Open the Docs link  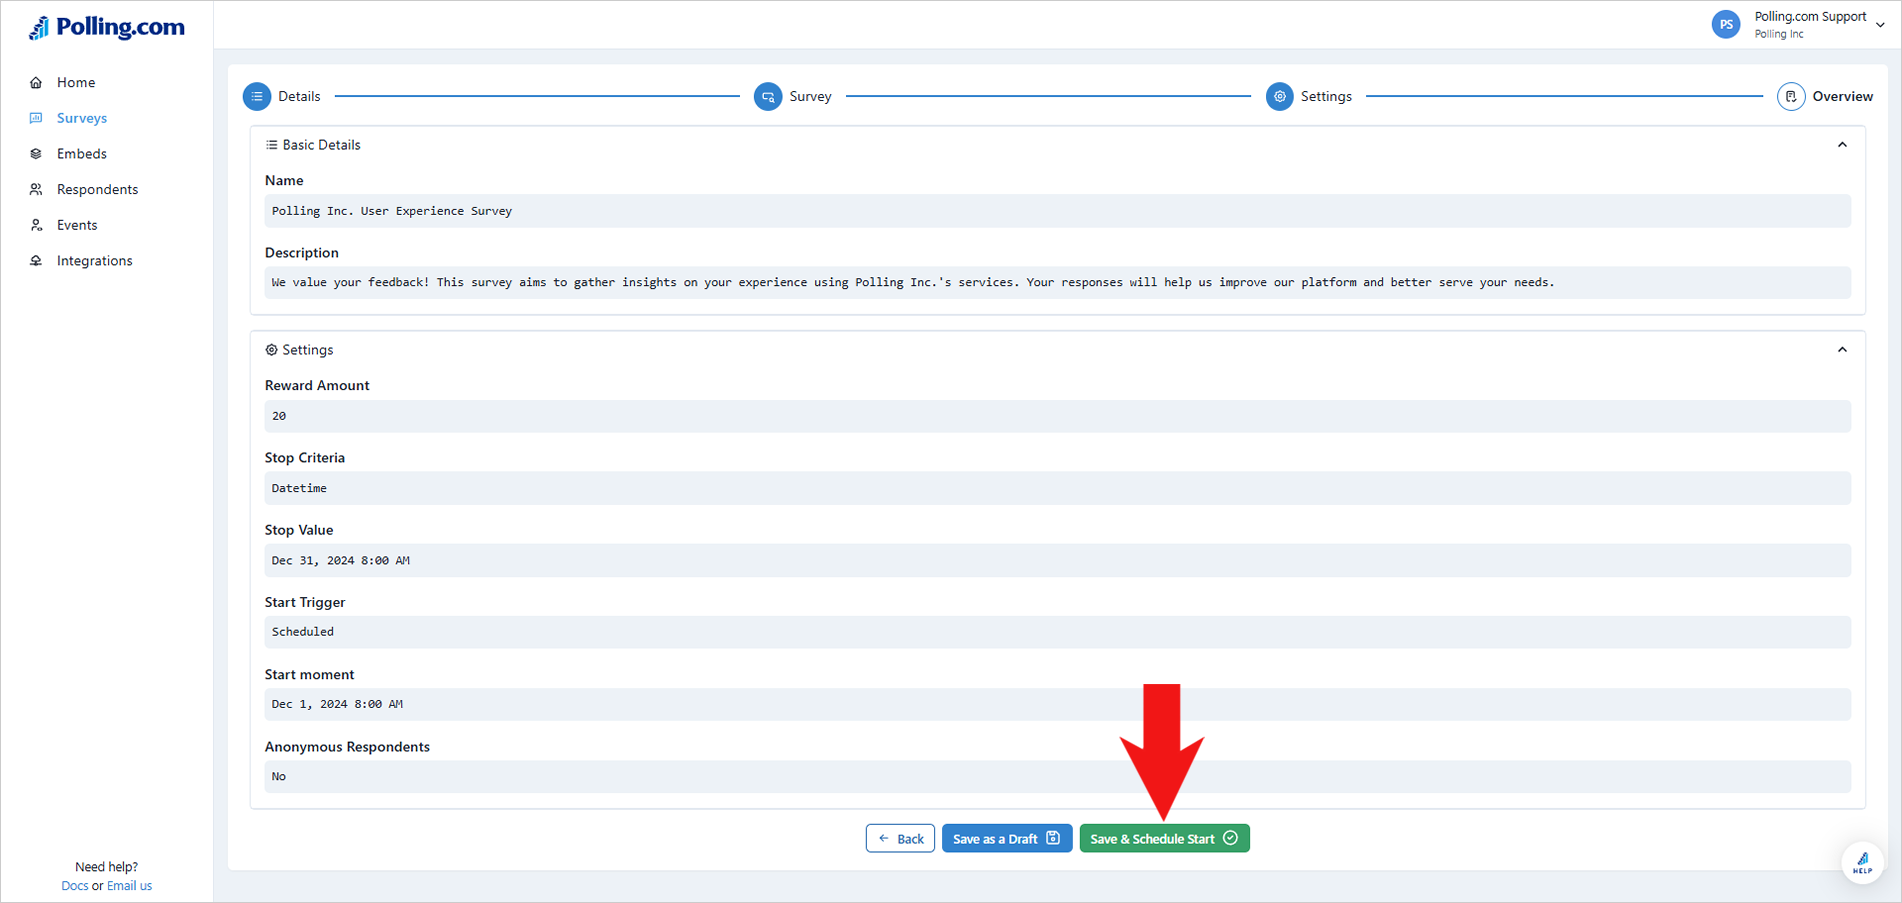(x=75, y=886)
